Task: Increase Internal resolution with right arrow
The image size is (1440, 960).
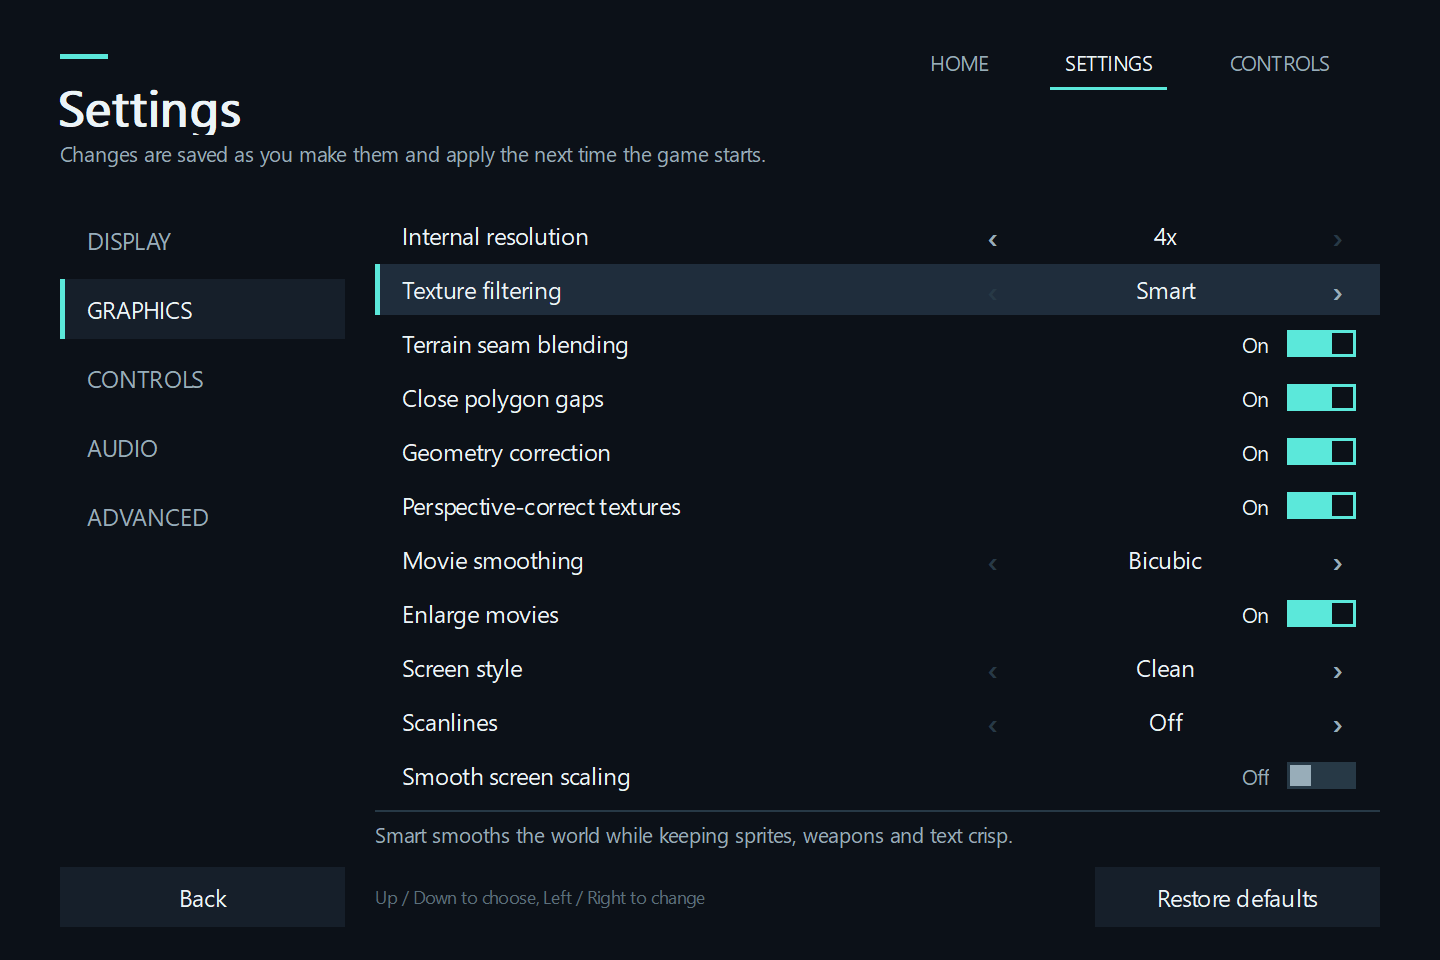Action: pos(1337,239)
